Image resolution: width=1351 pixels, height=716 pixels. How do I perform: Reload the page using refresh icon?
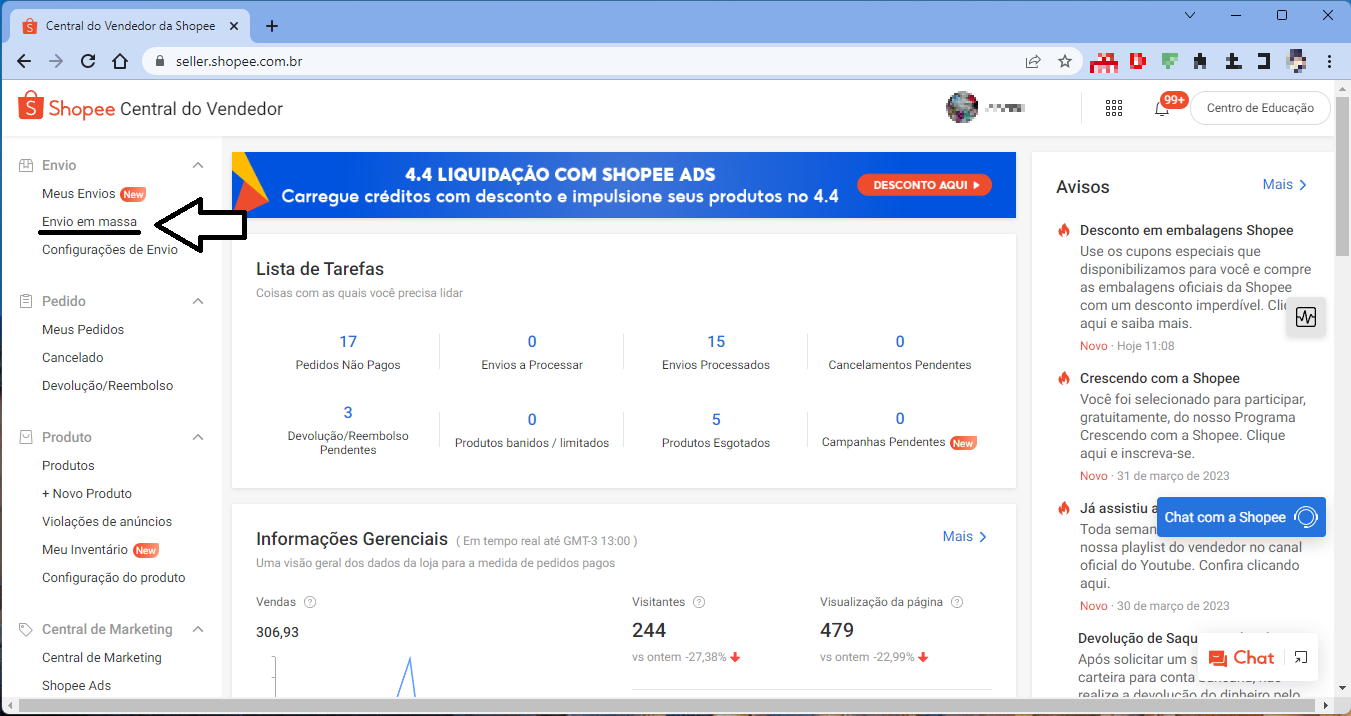[x=88, y=61]
